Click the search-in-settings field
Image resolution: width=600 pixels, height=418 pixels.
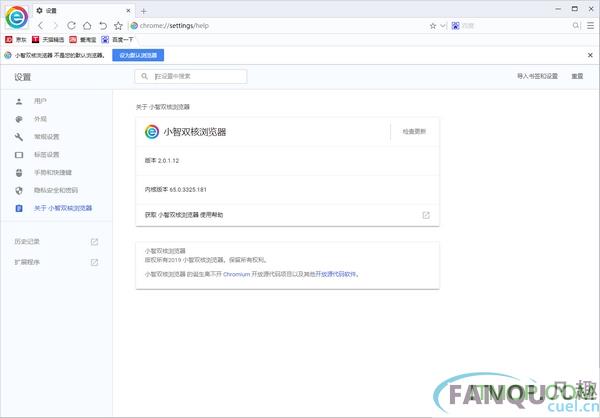click(191, 76)
